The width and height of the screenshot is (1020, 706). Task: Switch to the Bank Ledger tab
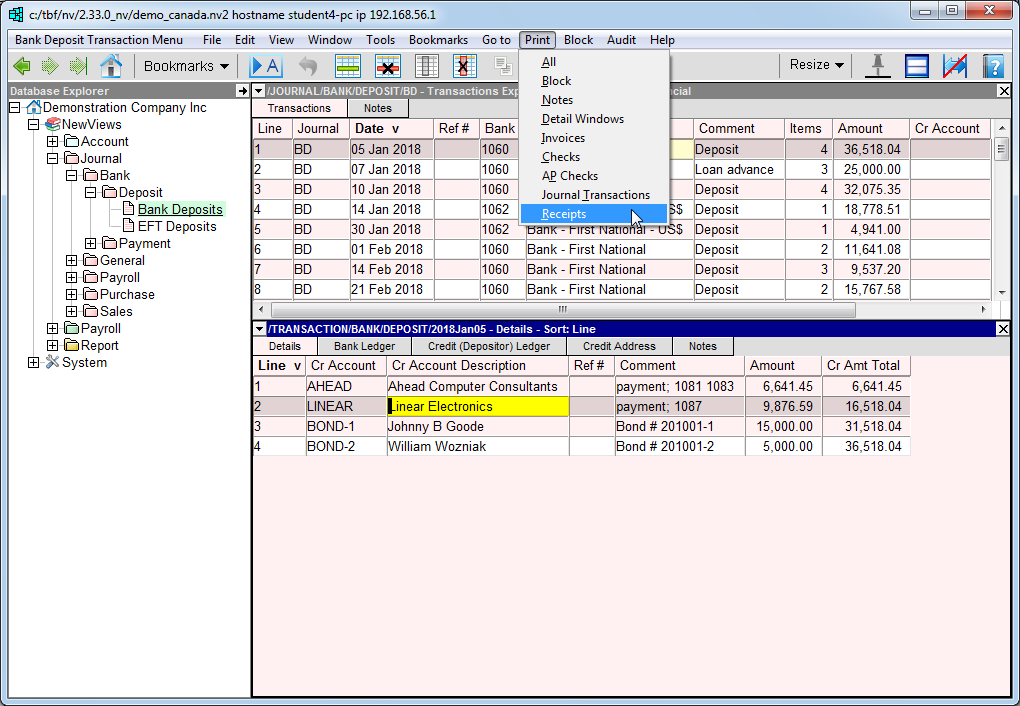click(364, 346)
